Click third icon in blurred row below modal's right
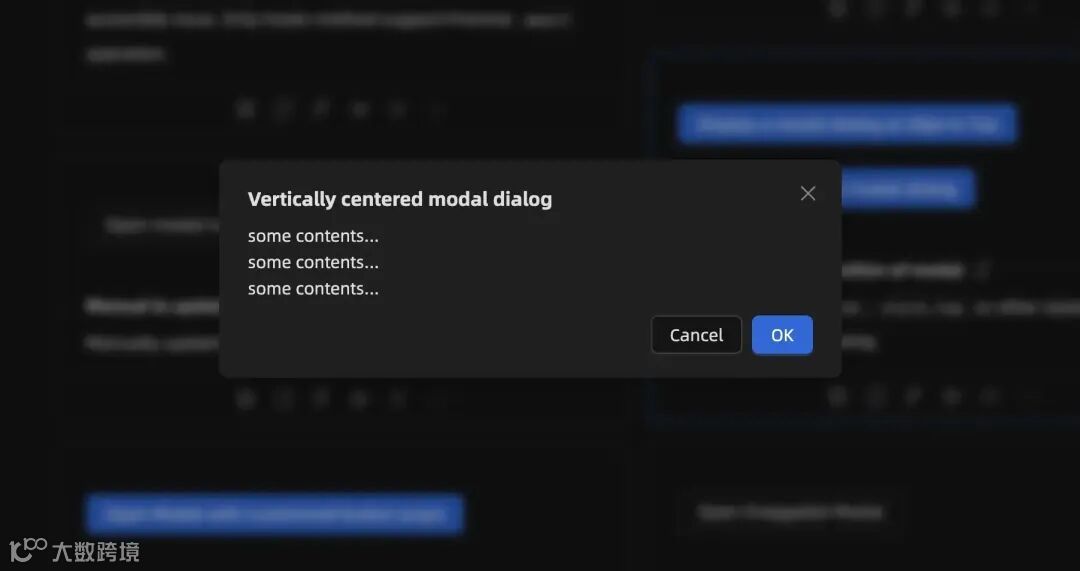 [914, 395]
